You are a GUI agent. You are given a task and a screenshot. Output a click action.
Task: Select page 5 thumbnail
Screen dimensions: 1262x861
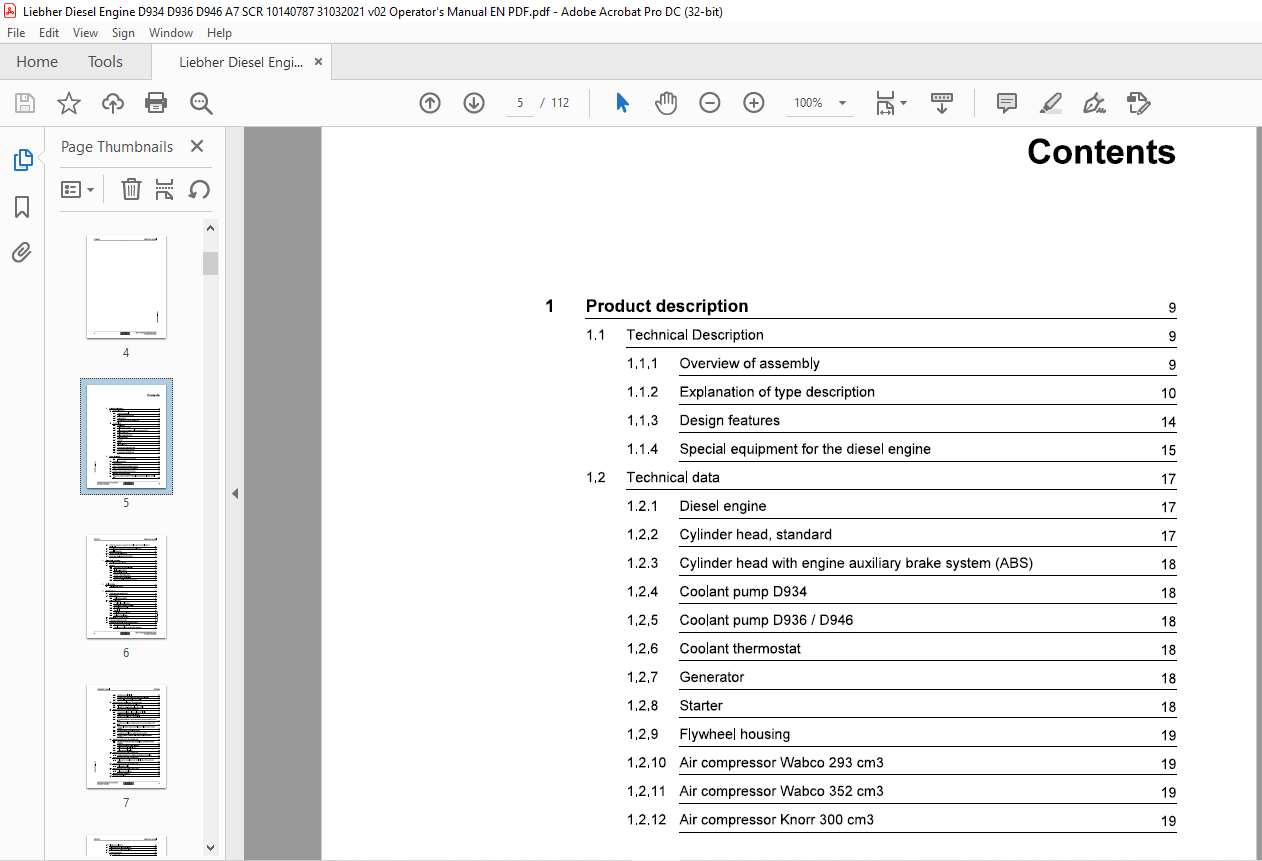coord(126,437)
